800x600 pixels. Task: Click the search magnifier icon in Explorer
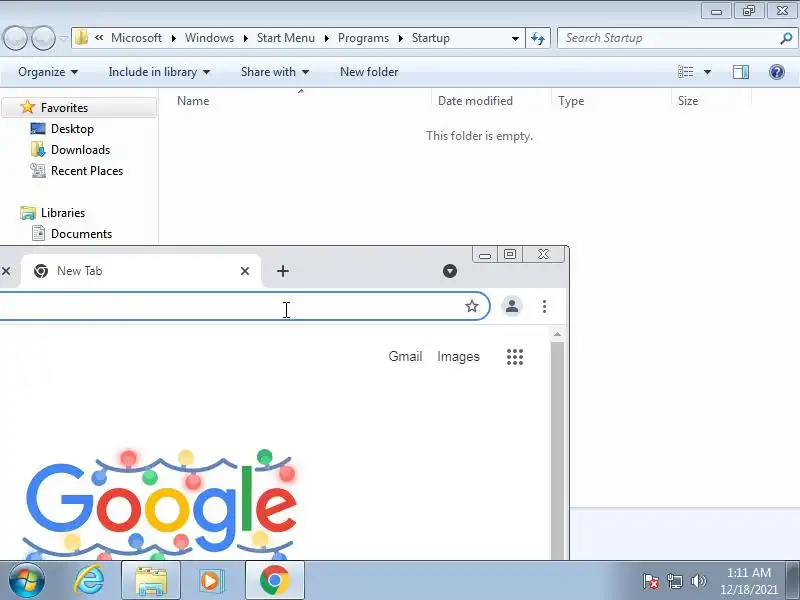pos(786,38)
